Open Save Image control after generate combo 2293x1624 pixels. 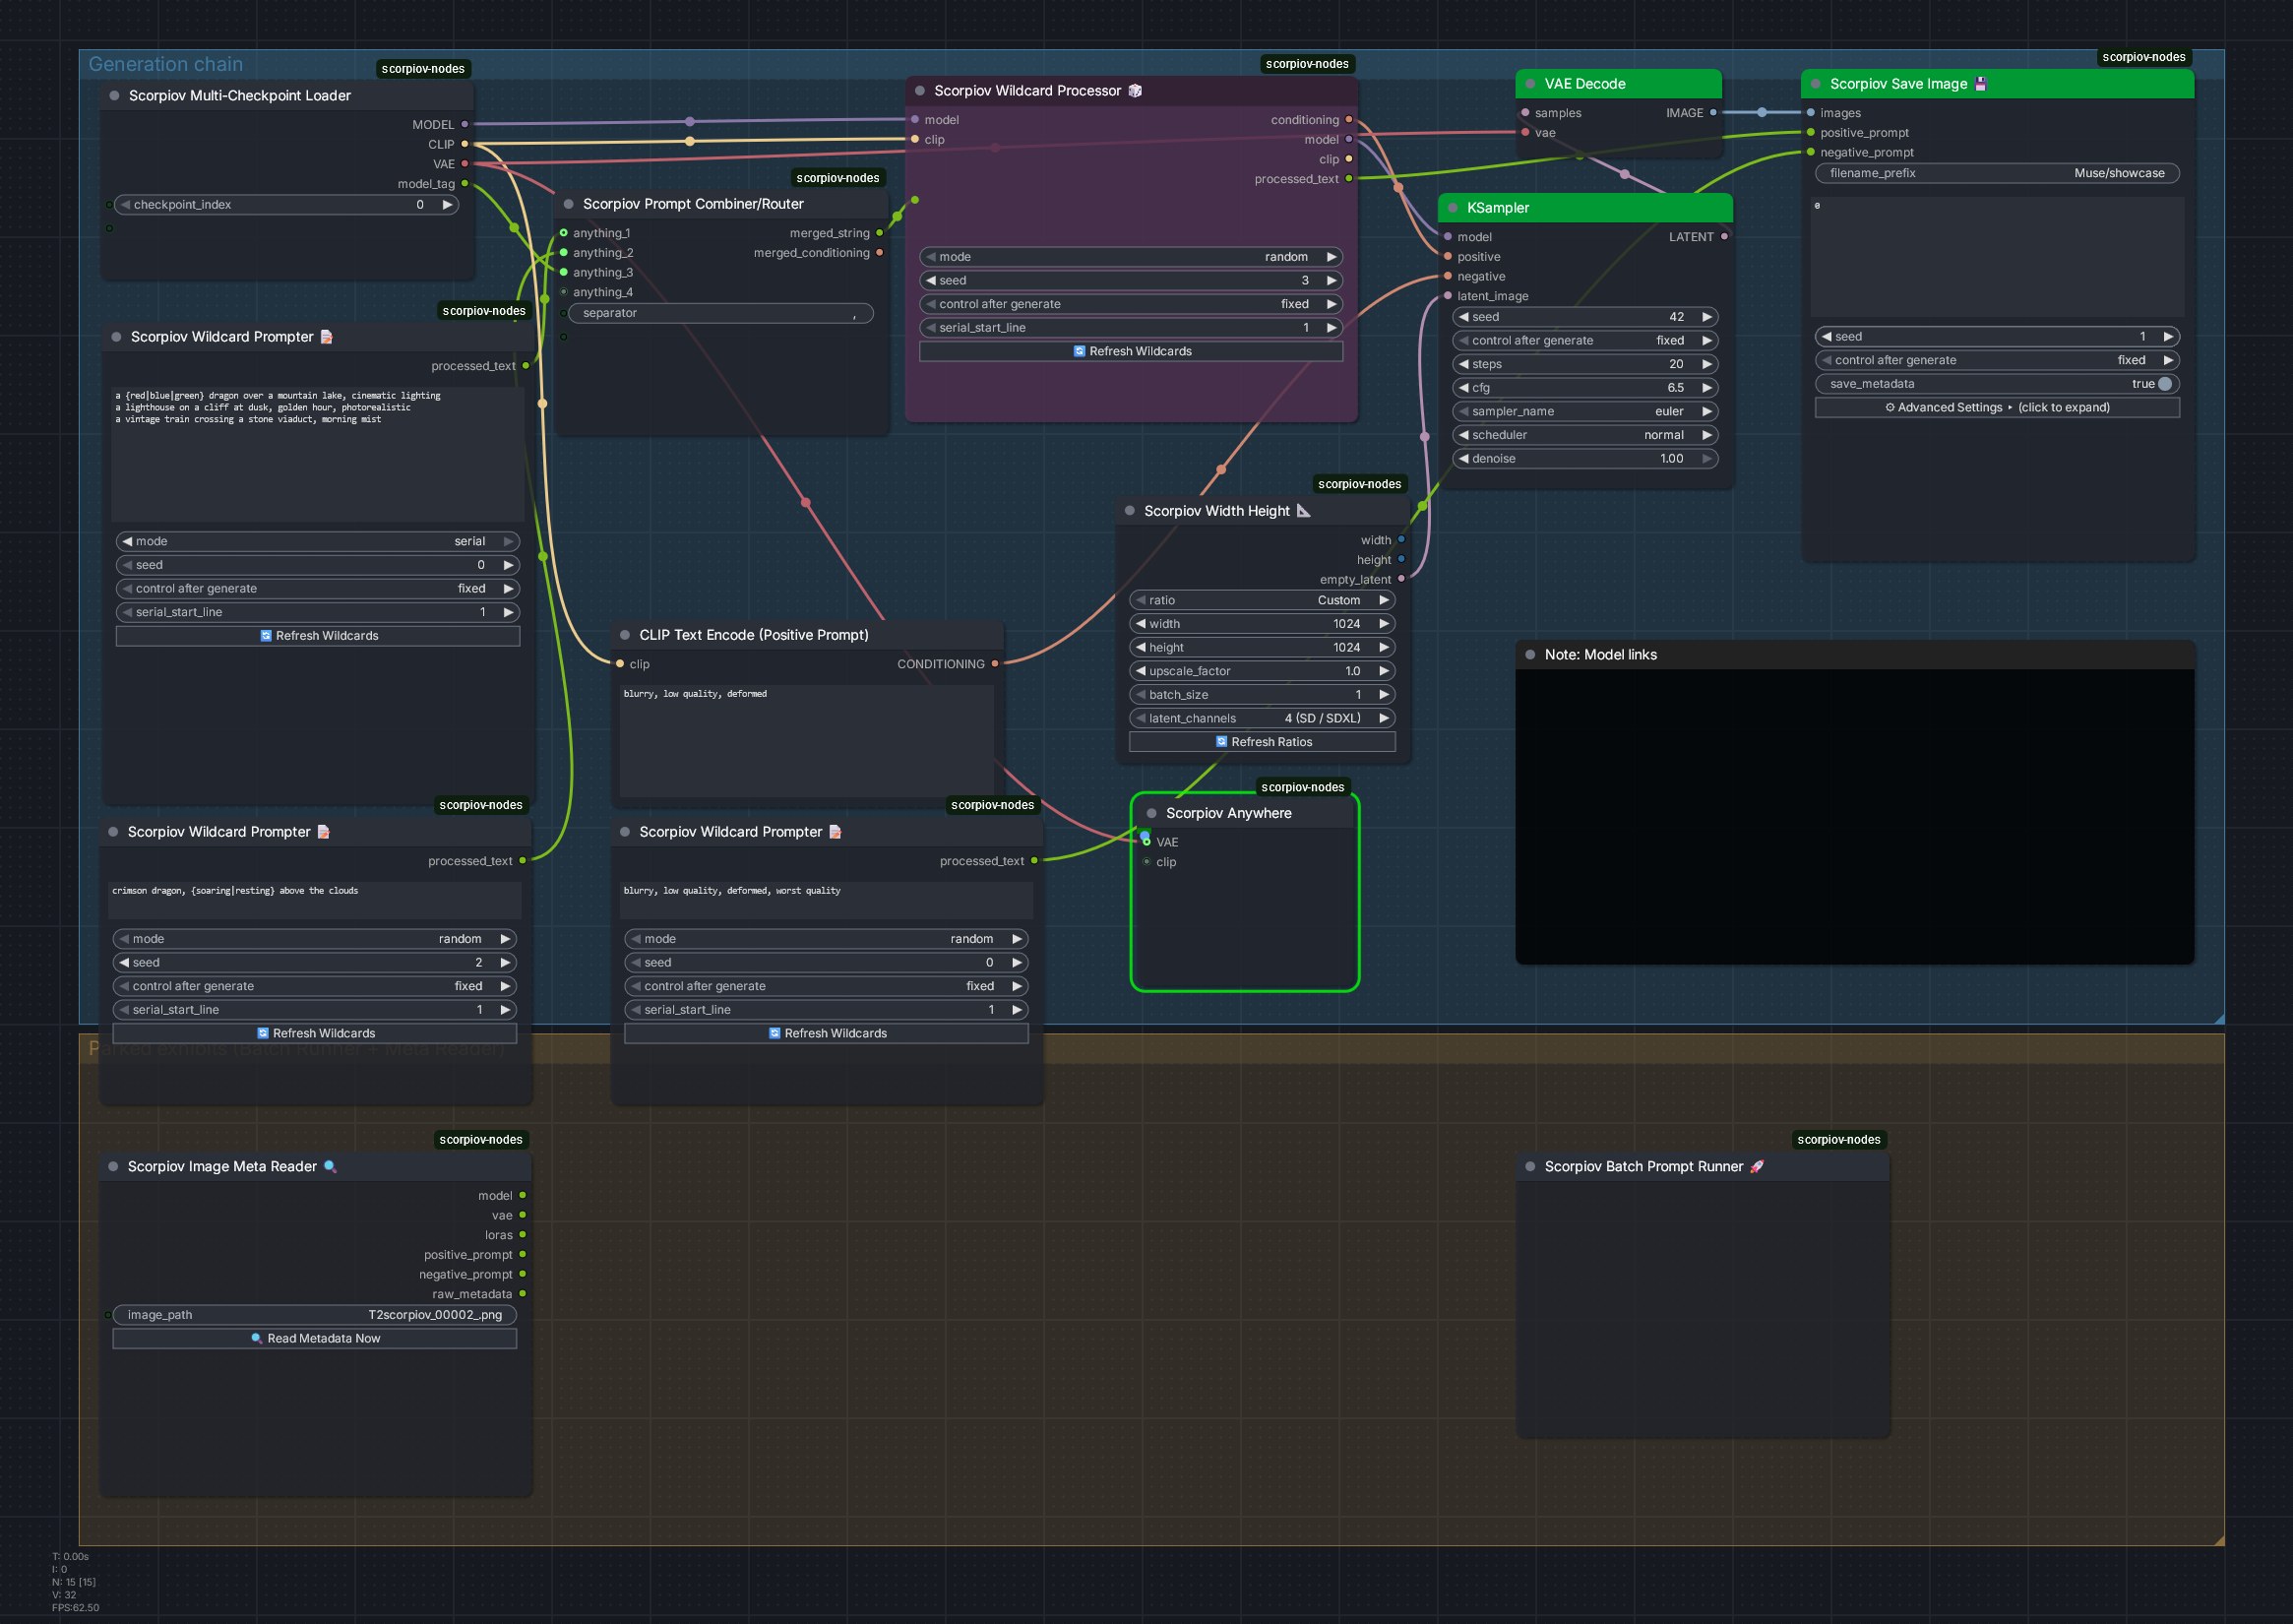pyautogui.click(x=1997, y=361)
